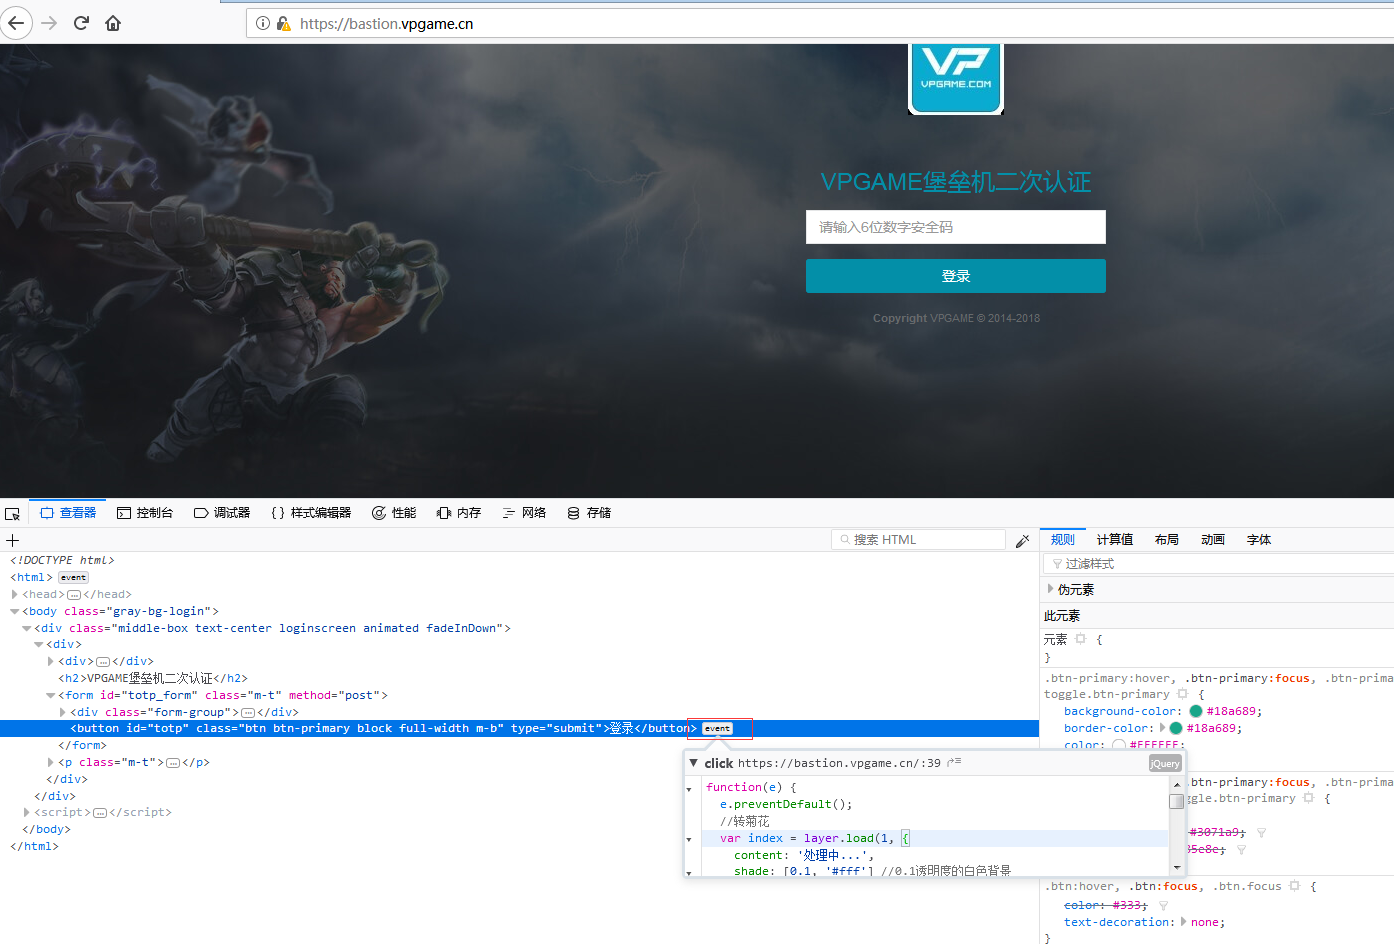1394x944 pixels.
Task: Select the highlighted button id totp row
Action: [x=519, y=729]
